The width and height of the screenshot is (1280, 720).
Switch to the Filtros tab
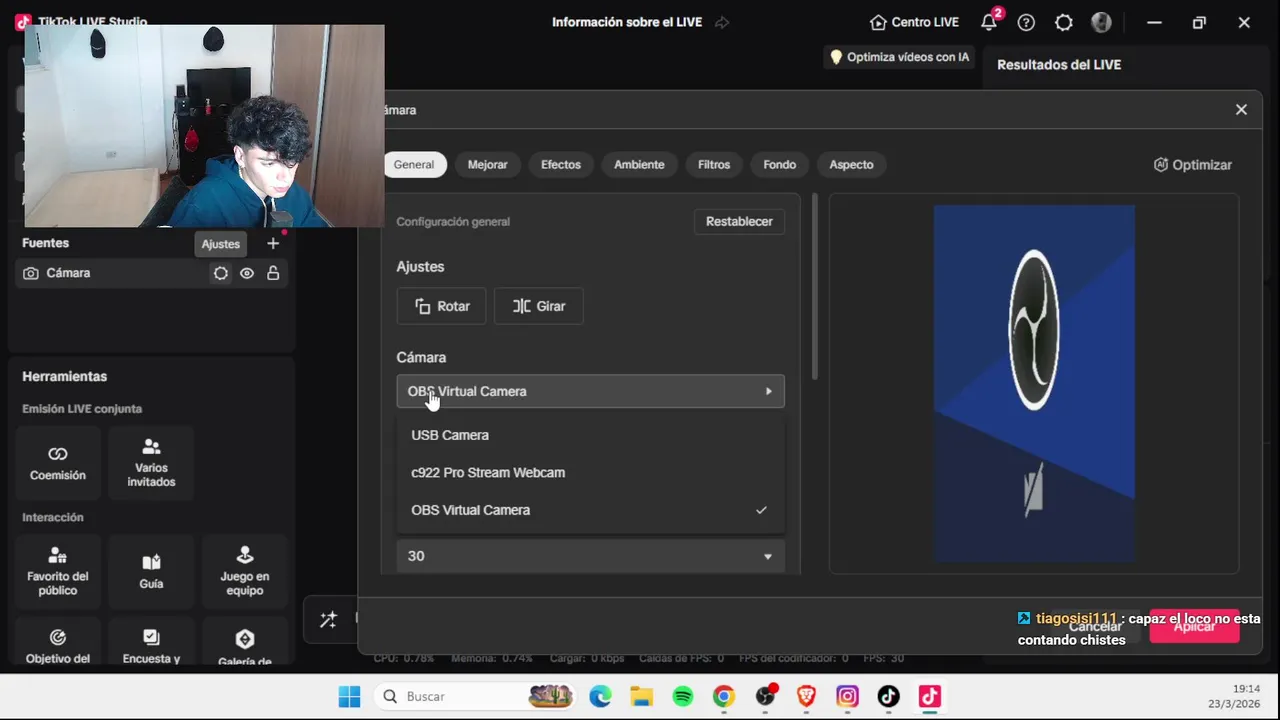click(714, 165)
